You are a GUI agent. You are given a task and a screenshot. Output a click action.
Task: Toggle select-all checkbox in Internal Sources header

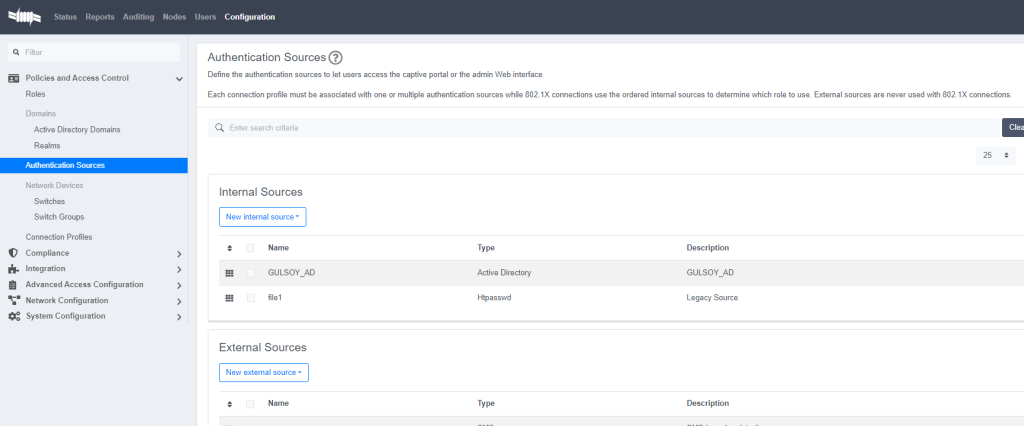point(250,248)
